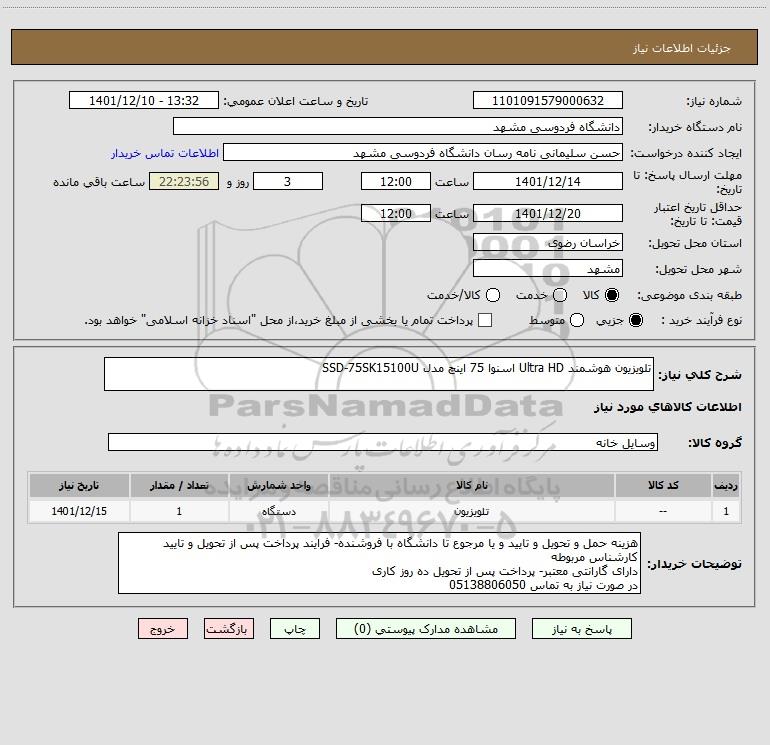Click the دستگاه unit cell
Image resolution: width=770 pixels, height=745 pixels.
[278, 511]
